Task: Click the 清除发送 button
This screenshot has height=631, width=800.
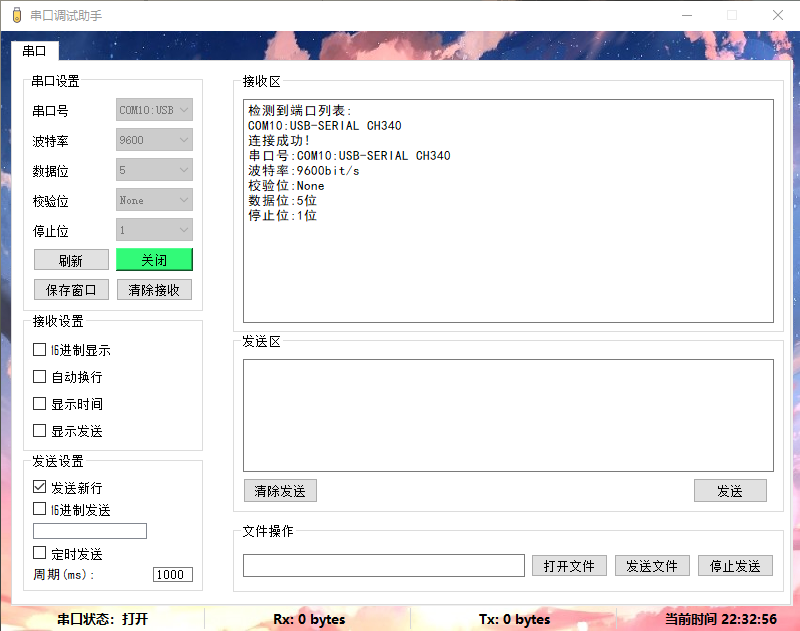Action: pos(280,491)
